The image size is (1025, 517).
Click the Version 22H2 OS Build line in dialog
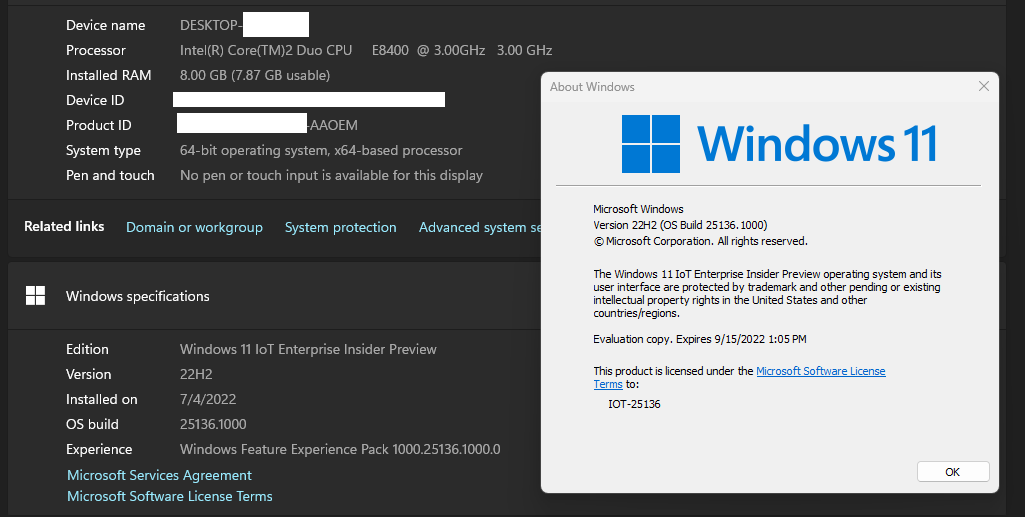[681, 225]
